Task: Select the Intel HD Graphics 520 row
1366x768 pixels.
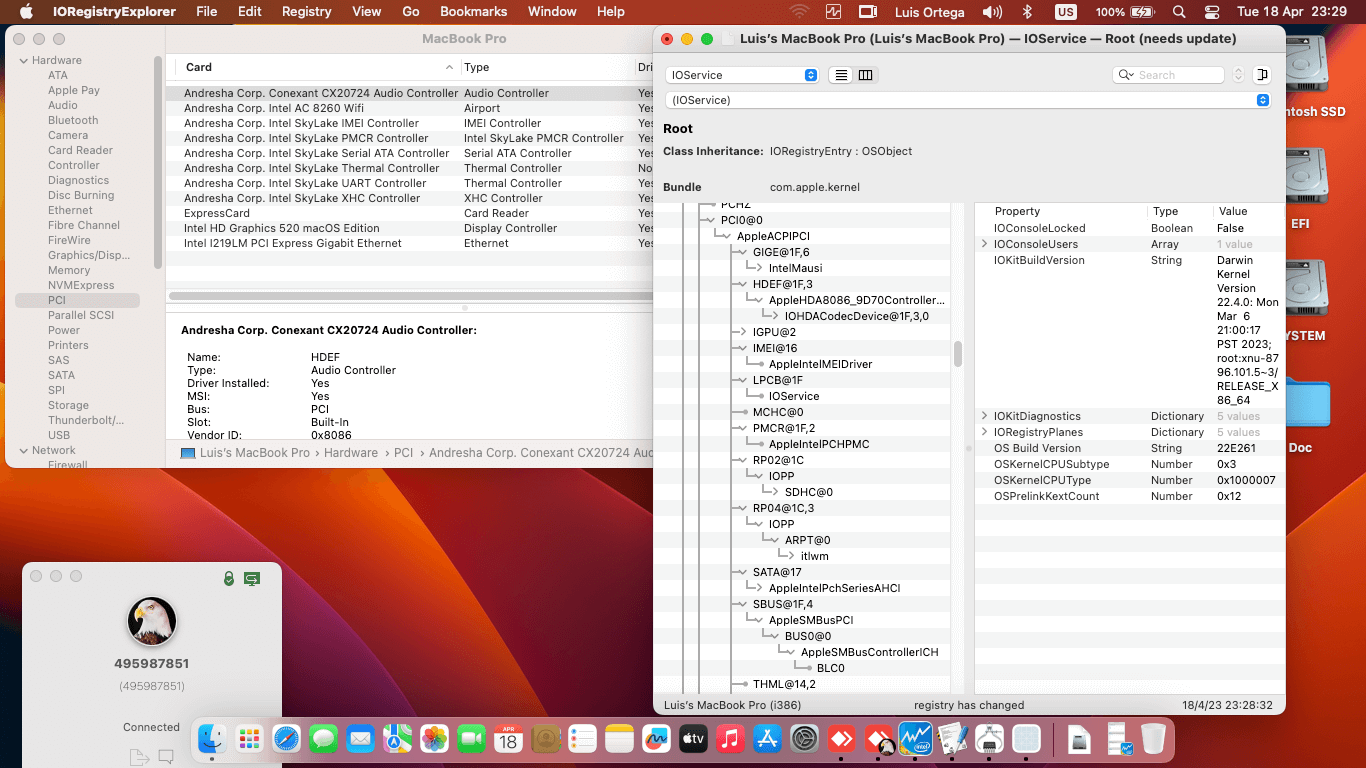Action: coord(410,228)
